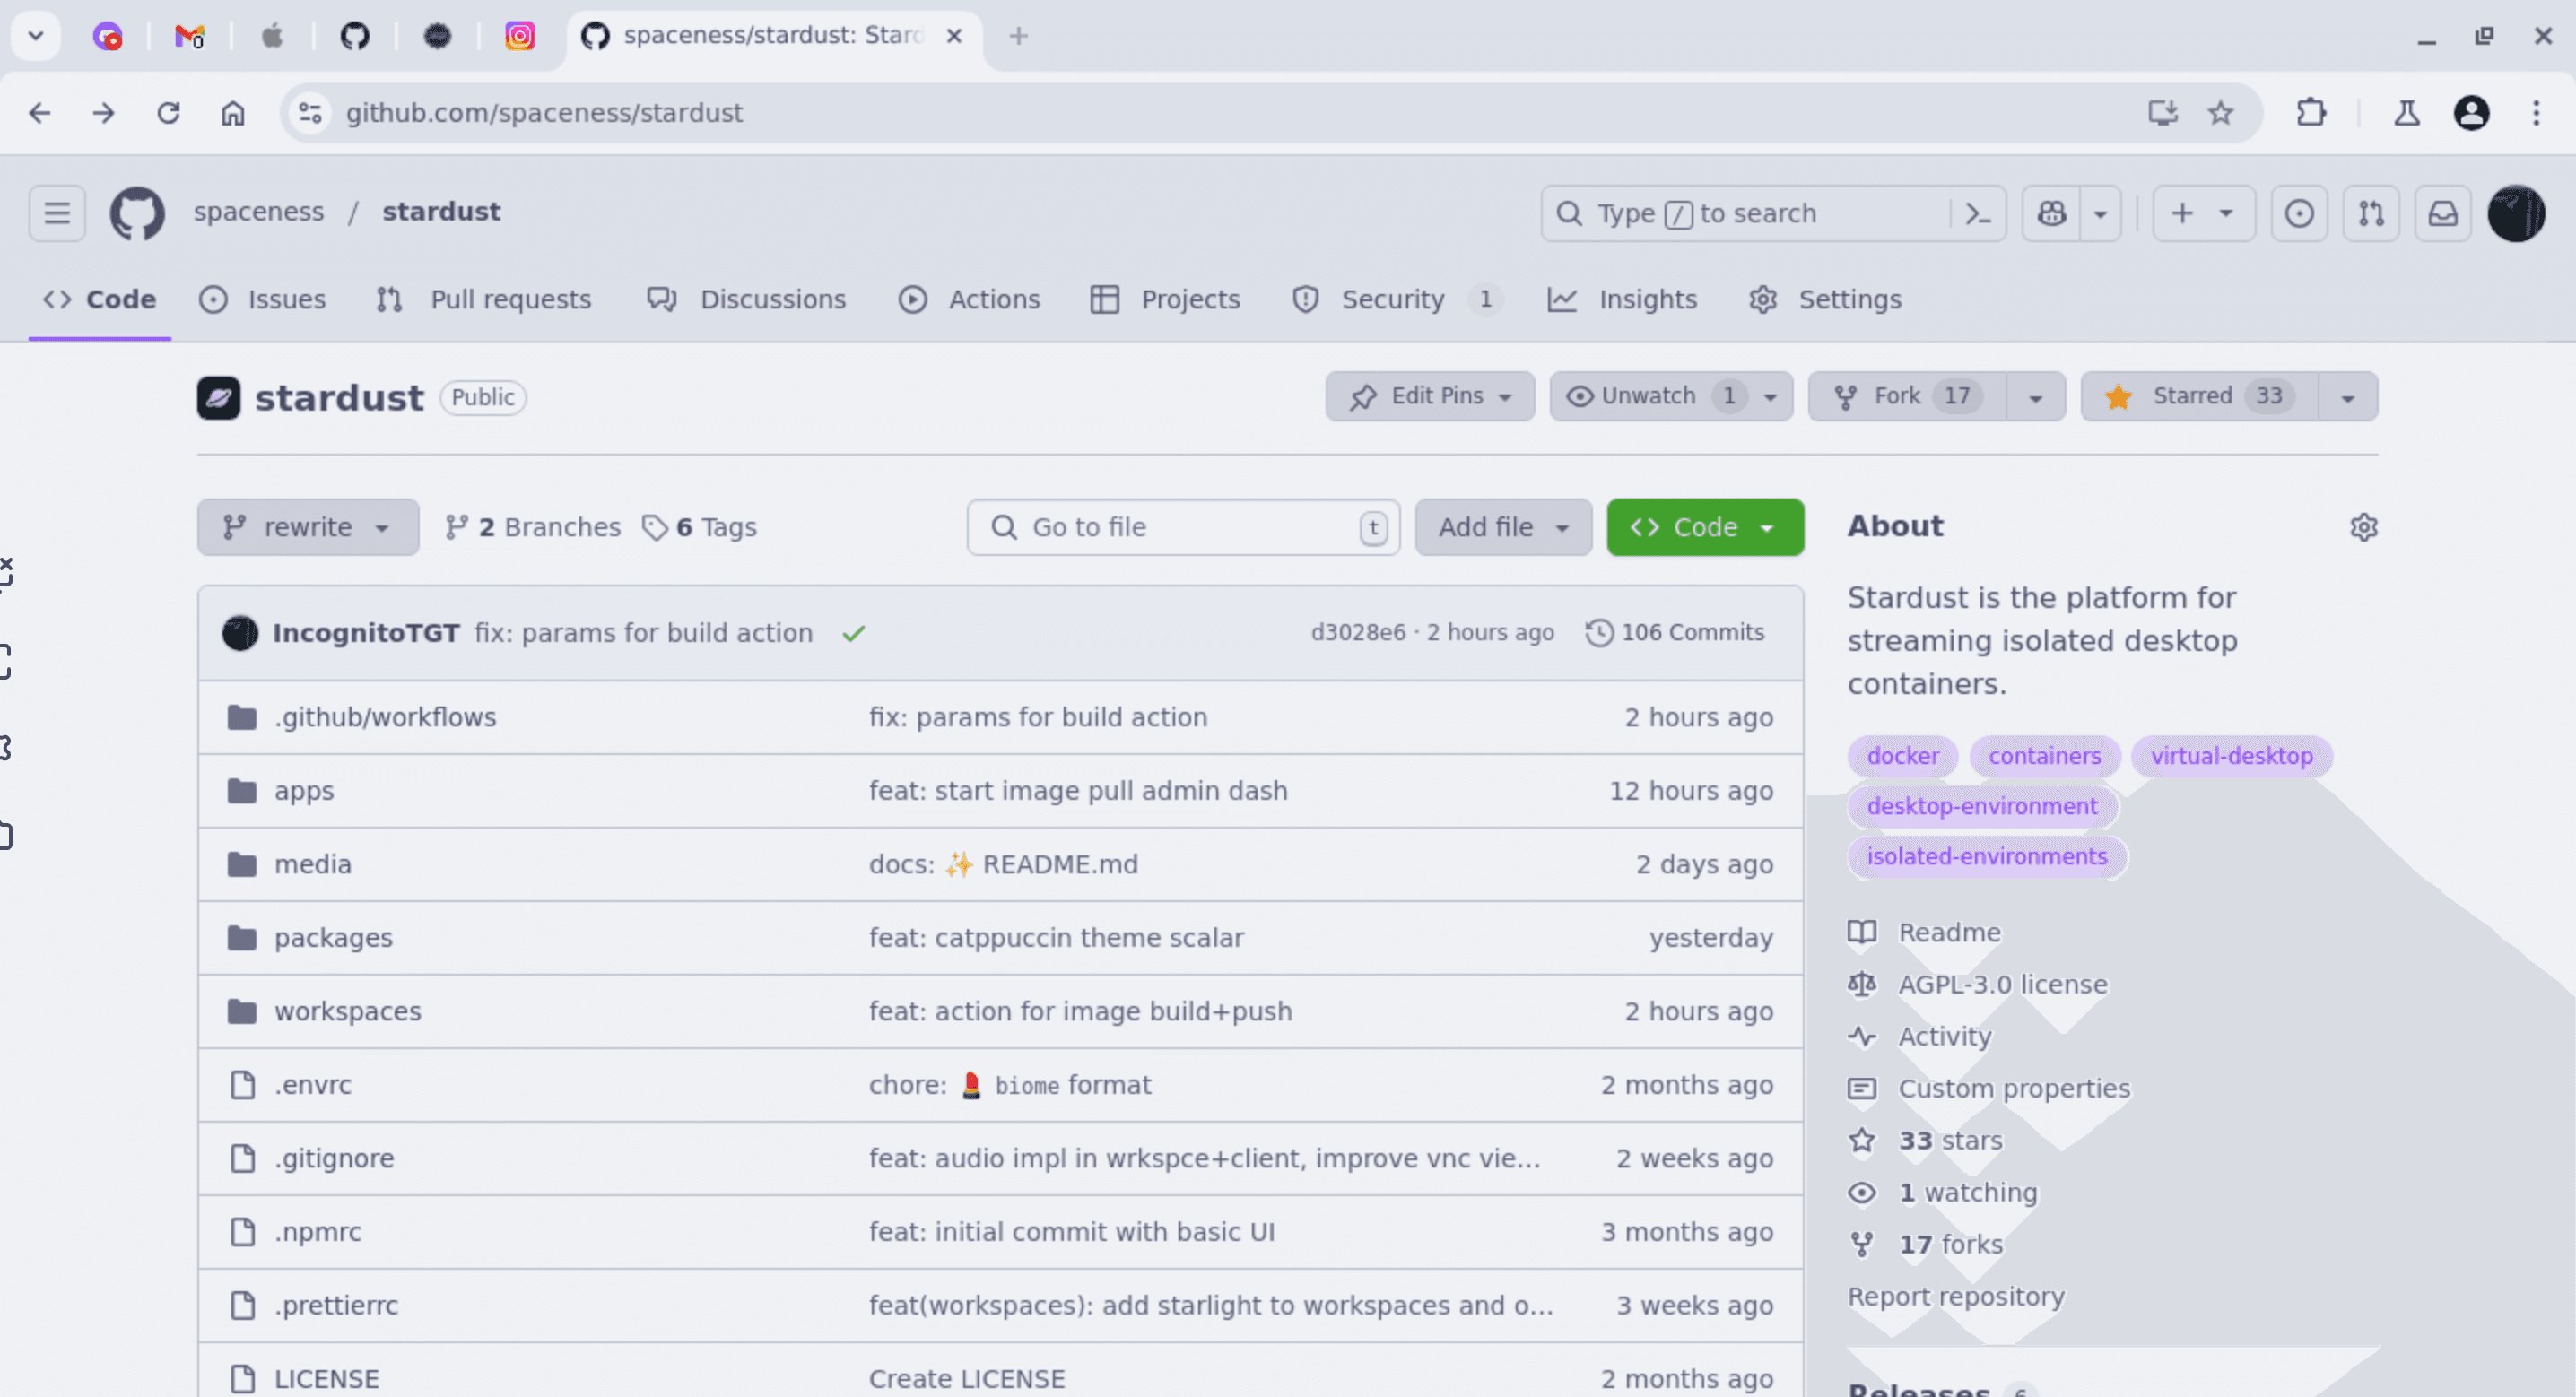2576x1397 pixels.
Task: Open the green Code dropdown button
Action: [1705, 527]
